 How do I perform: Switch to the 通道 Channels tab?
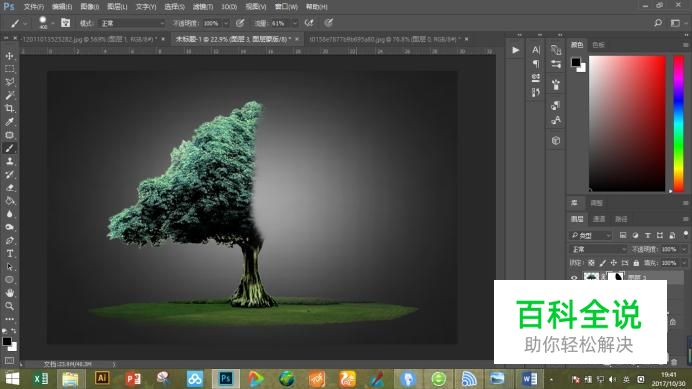pos(599,219)
